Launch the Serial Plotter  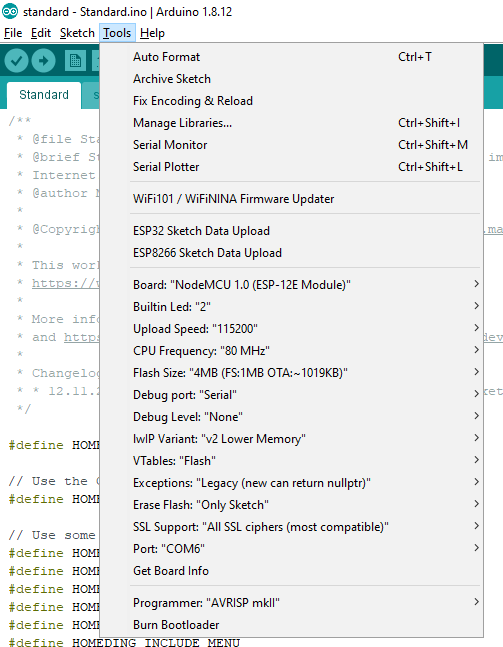click(291, 167)
